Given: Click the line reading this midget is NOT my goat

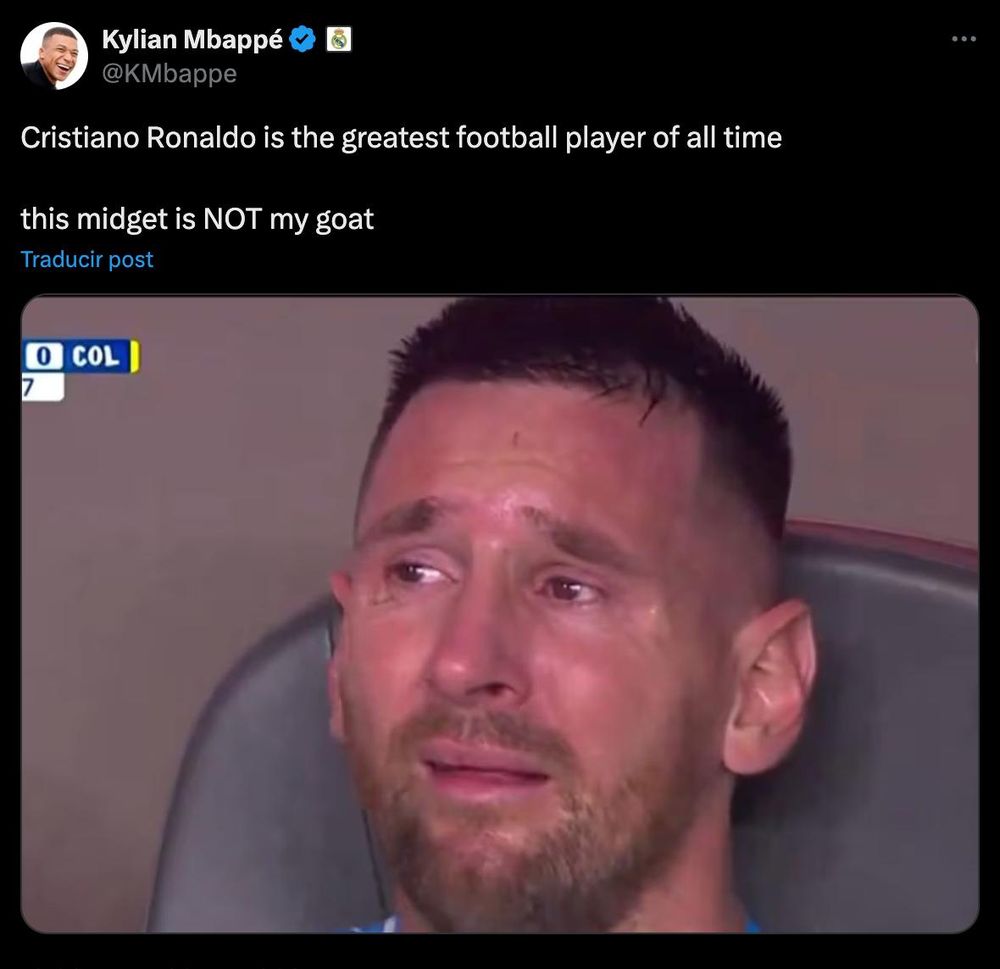Looking at the screenshot, I should click(x=198, y=218).
